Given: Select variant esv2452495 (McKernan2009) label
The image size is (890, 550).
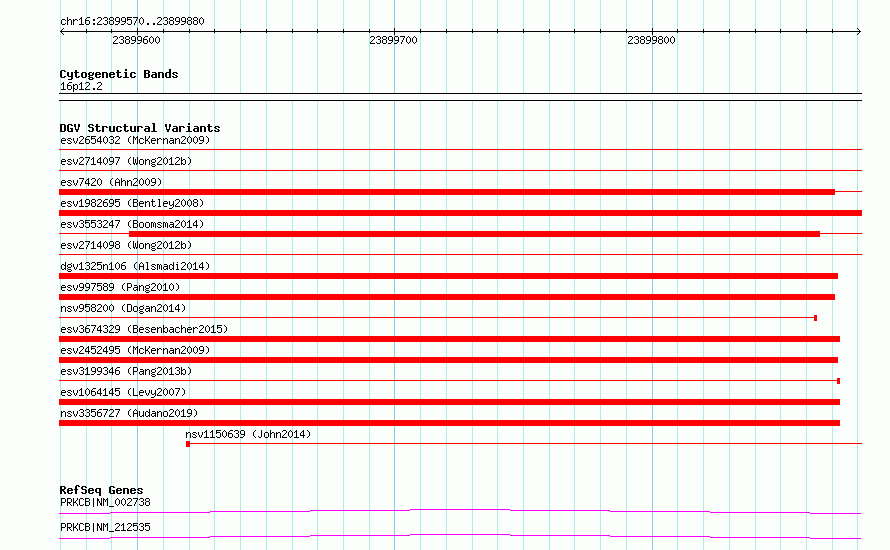Looking at the screenshot, I should click(135, 350).
